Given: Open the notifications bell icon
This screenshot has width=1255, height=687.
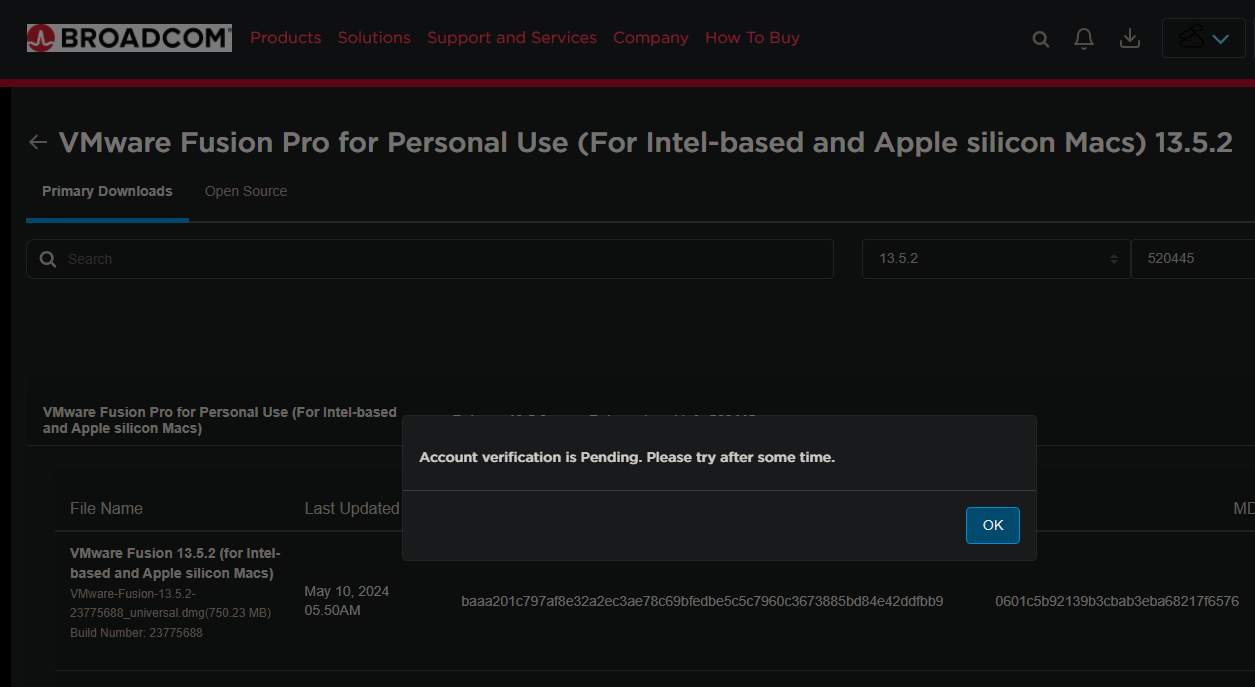Looking at the screenshot, I should (1084, 38).
